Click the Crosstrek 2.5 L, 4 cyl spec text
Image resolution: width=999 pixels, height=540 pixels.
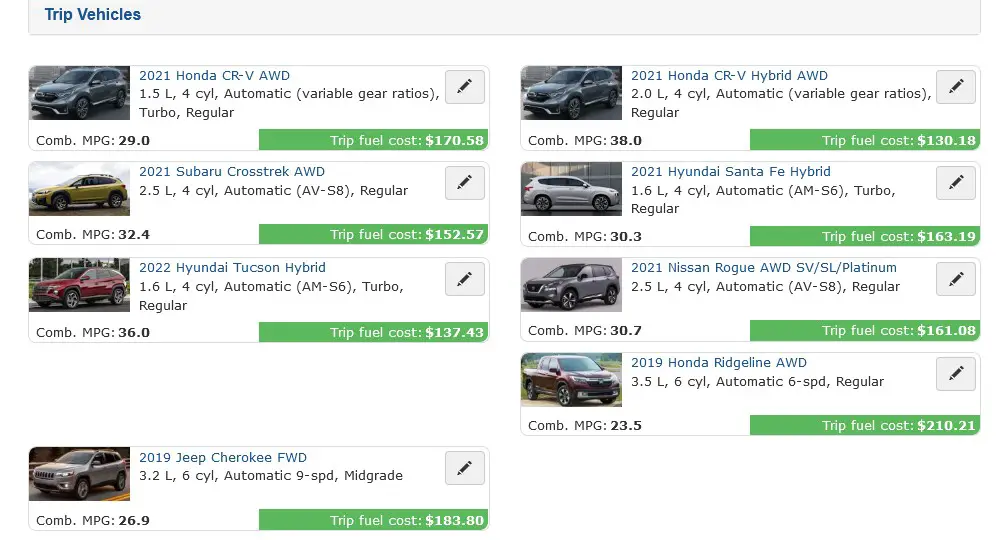click(x=273, y=190)
